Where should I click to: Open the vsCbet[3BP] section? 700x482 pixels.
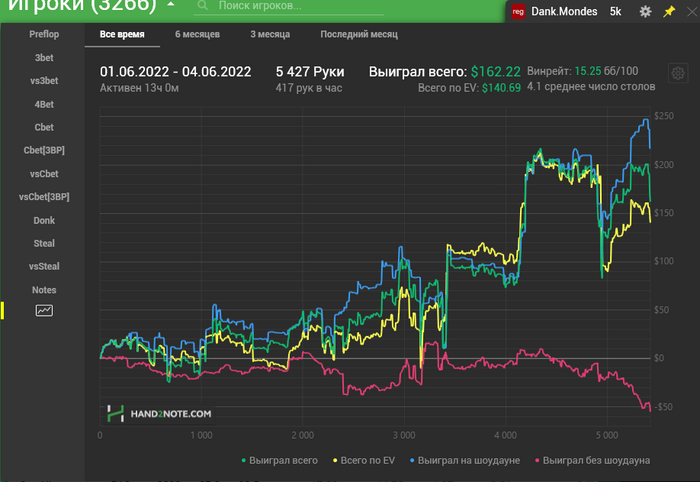tap(44, 197)
